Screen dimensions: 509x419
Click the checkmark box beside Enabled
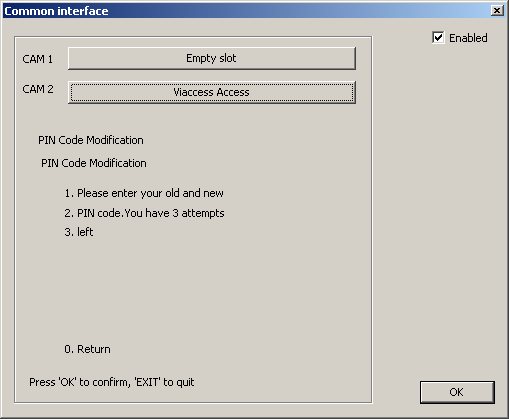(438, 38)
